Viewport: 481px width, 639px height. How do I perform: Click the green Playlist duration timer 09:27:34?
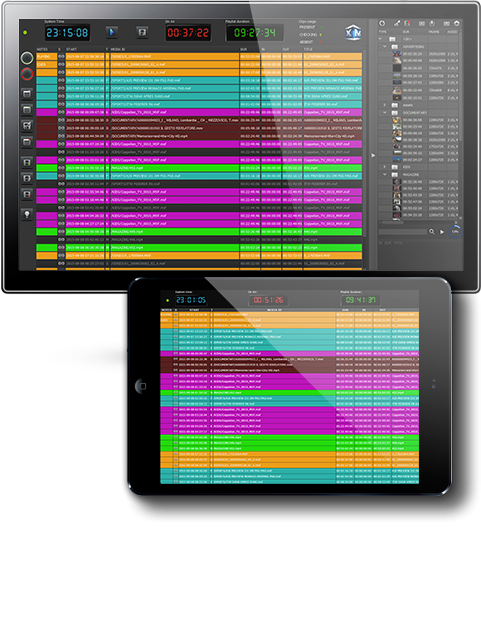(x=254, y=33)
